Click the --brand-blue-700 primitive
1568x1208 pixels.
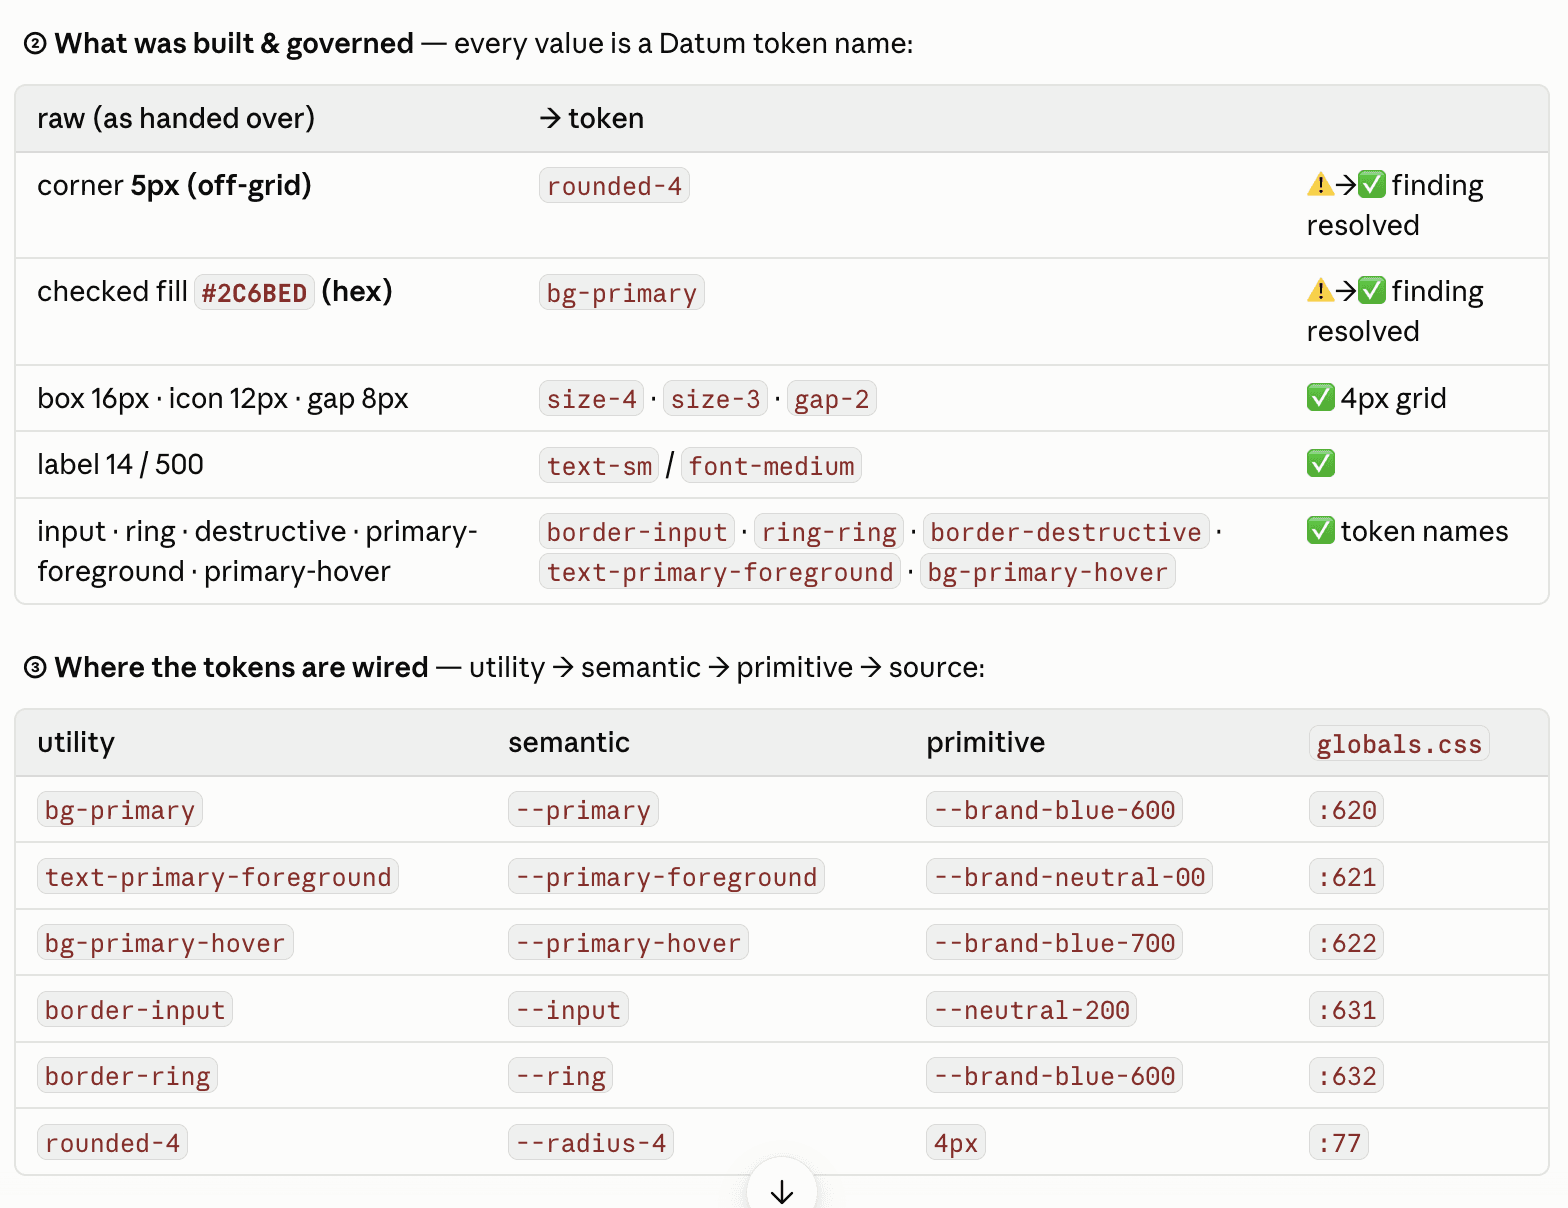[1054, 943]
